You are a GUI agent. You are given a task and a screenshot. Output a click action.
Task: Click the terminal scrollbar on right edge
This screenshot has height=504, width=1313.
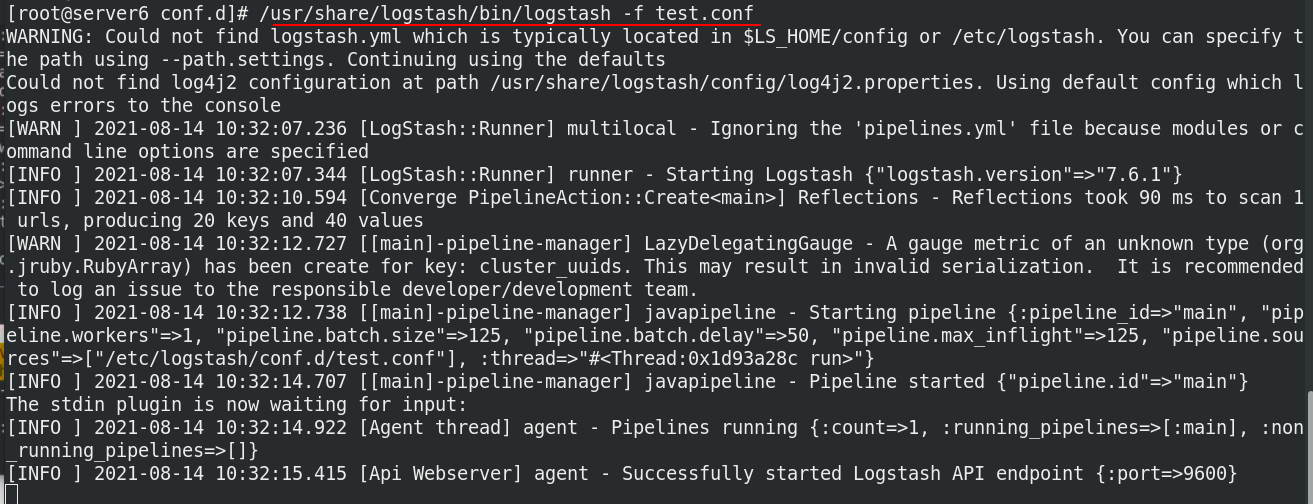[x=1309, y=447]
